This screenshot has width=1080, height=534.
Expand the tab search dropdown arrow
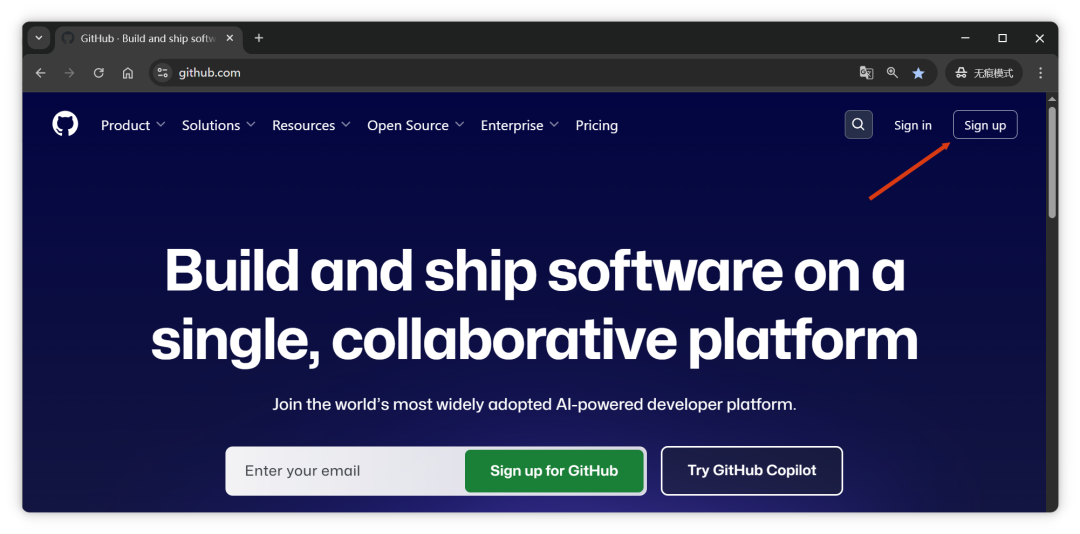point(39,38)
